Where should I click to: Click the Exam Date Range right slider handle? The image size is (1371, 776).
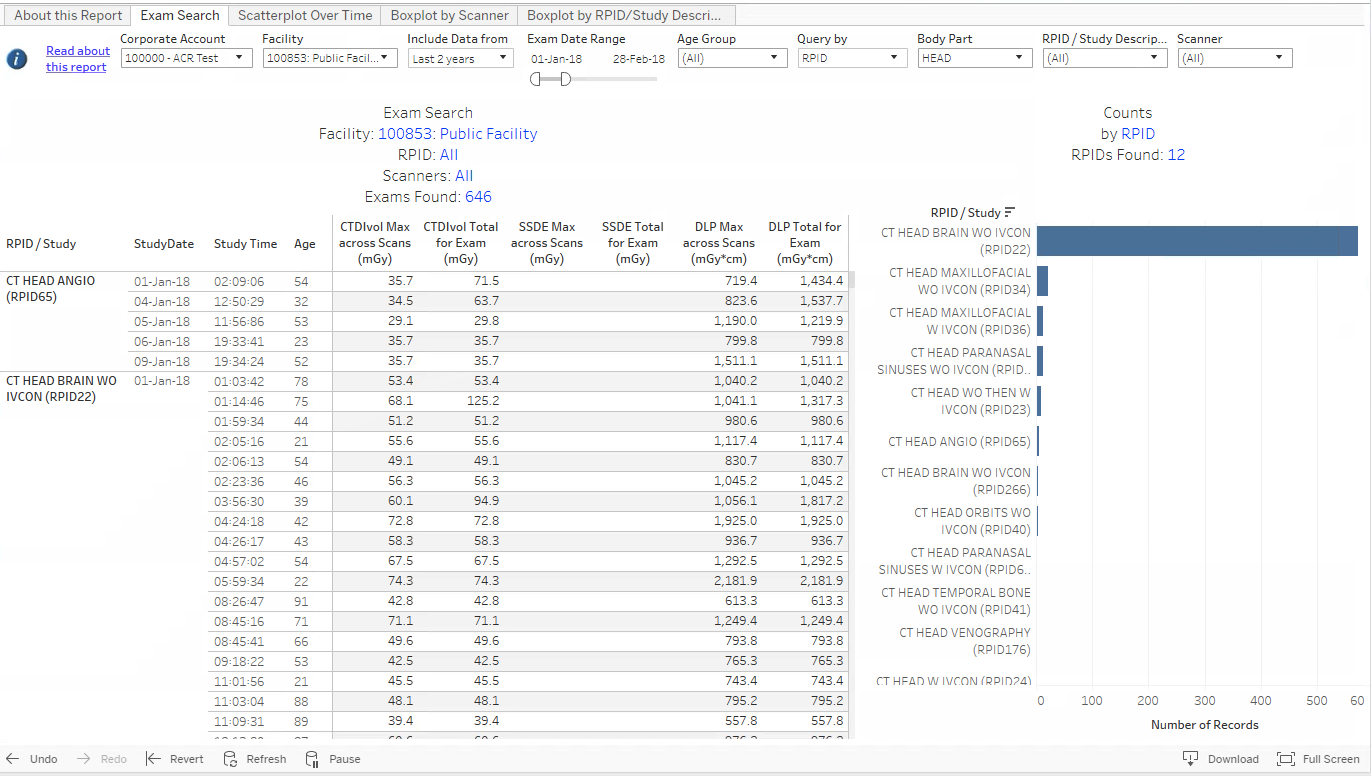565,79
